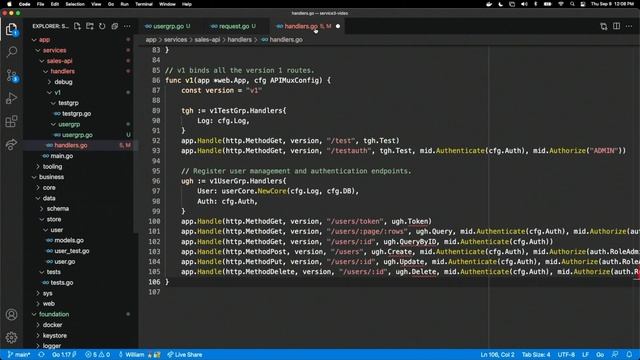Click the New File icon in Explorer
The height and width of the screenshot is (360, 640).
click(78, 26)
